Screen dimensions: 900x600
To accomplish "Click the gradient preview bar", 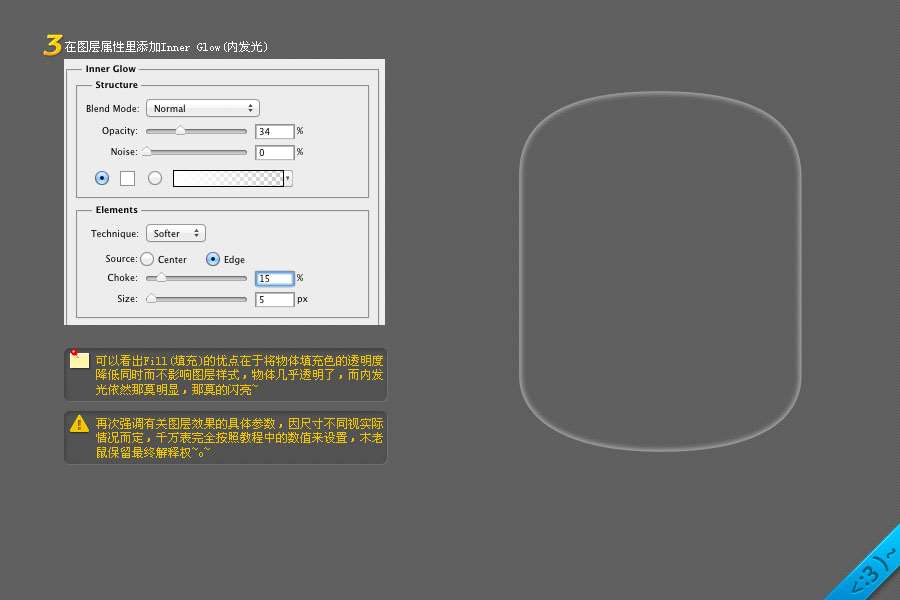I will (228, 179).
